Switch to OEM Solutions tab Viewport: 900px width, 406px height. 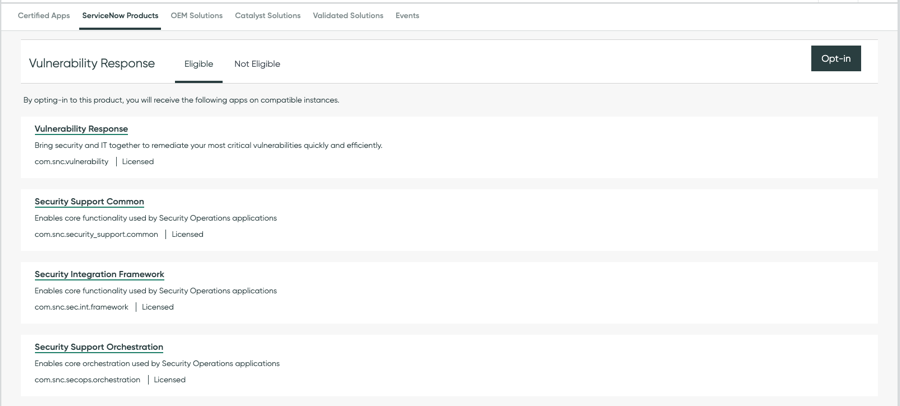point(196,16)
